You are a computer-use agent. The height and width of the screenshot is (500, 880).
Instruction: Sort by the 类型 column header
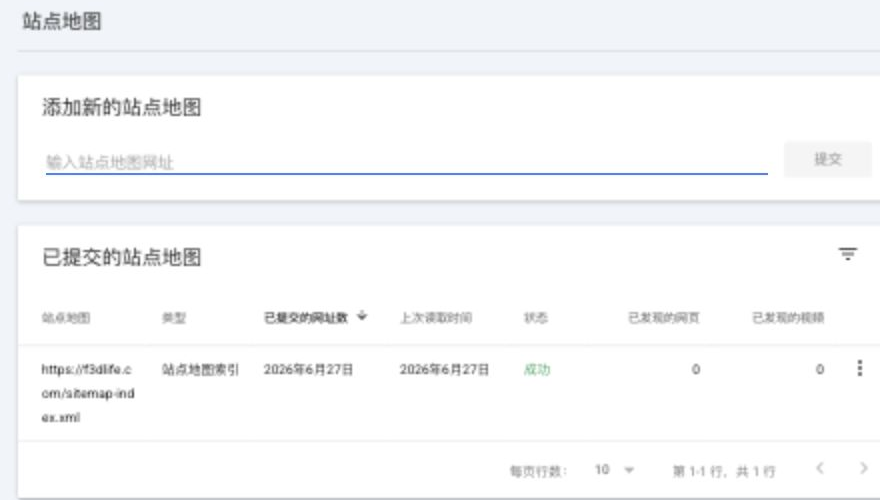tap(173, 318)
